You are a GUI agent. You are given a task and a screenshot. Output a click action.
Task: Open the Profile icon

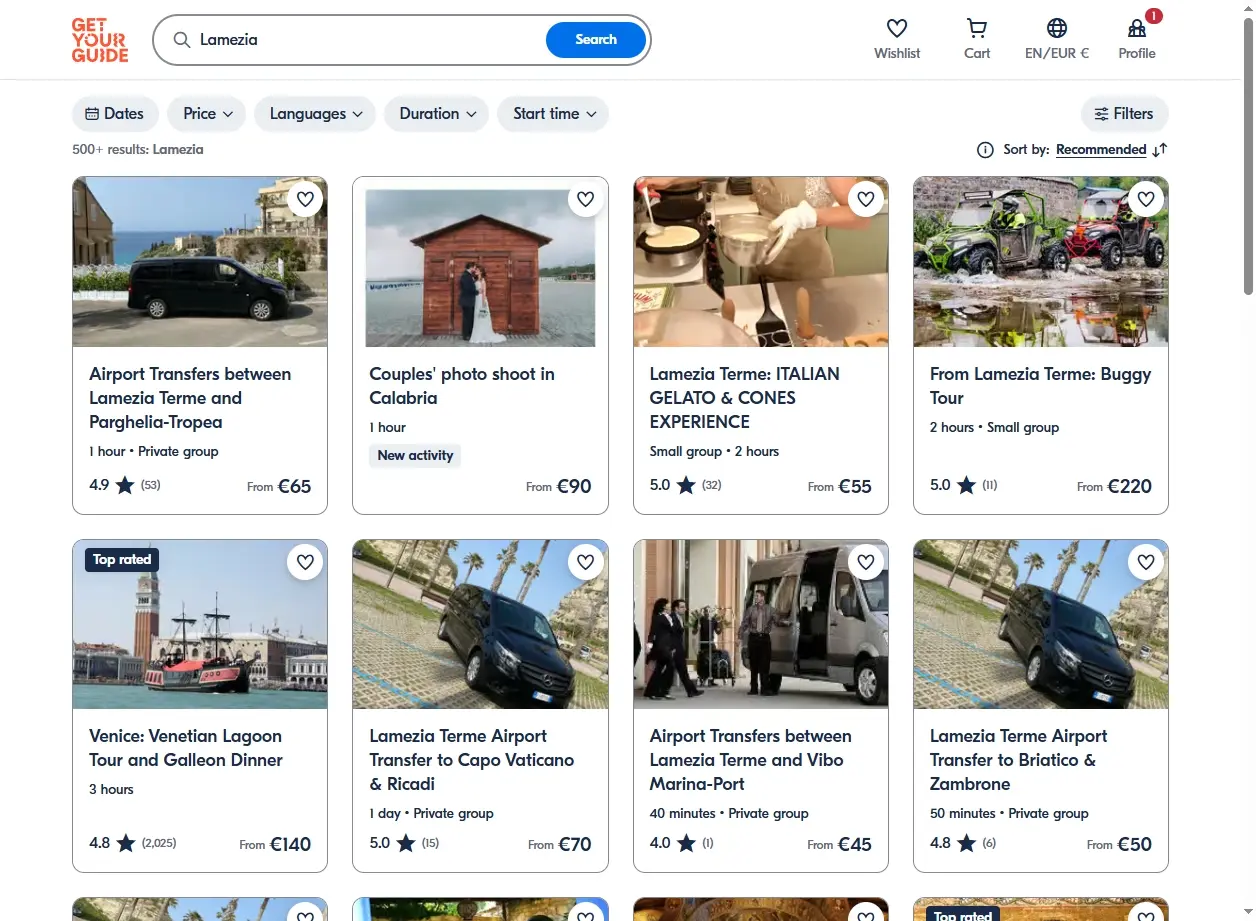(1137, 28)
